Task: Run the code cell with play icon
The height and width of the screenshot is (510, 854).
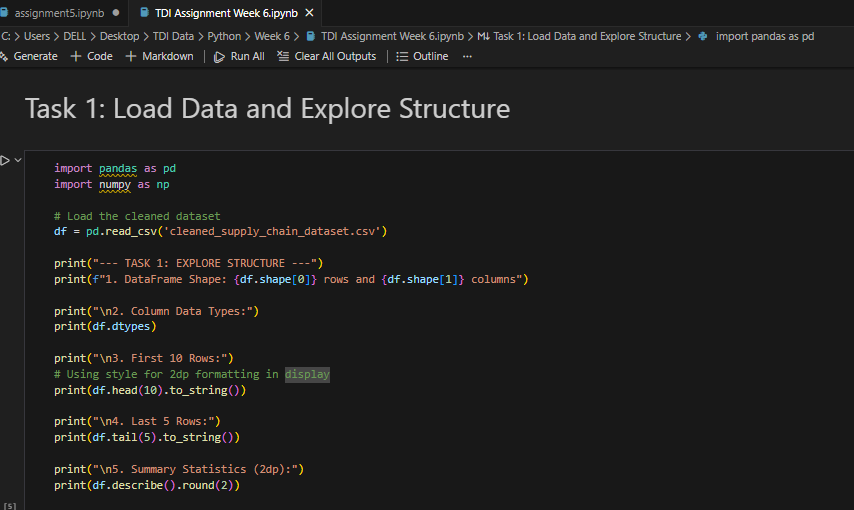Action: pyautogui.click(x=5, y=160)
